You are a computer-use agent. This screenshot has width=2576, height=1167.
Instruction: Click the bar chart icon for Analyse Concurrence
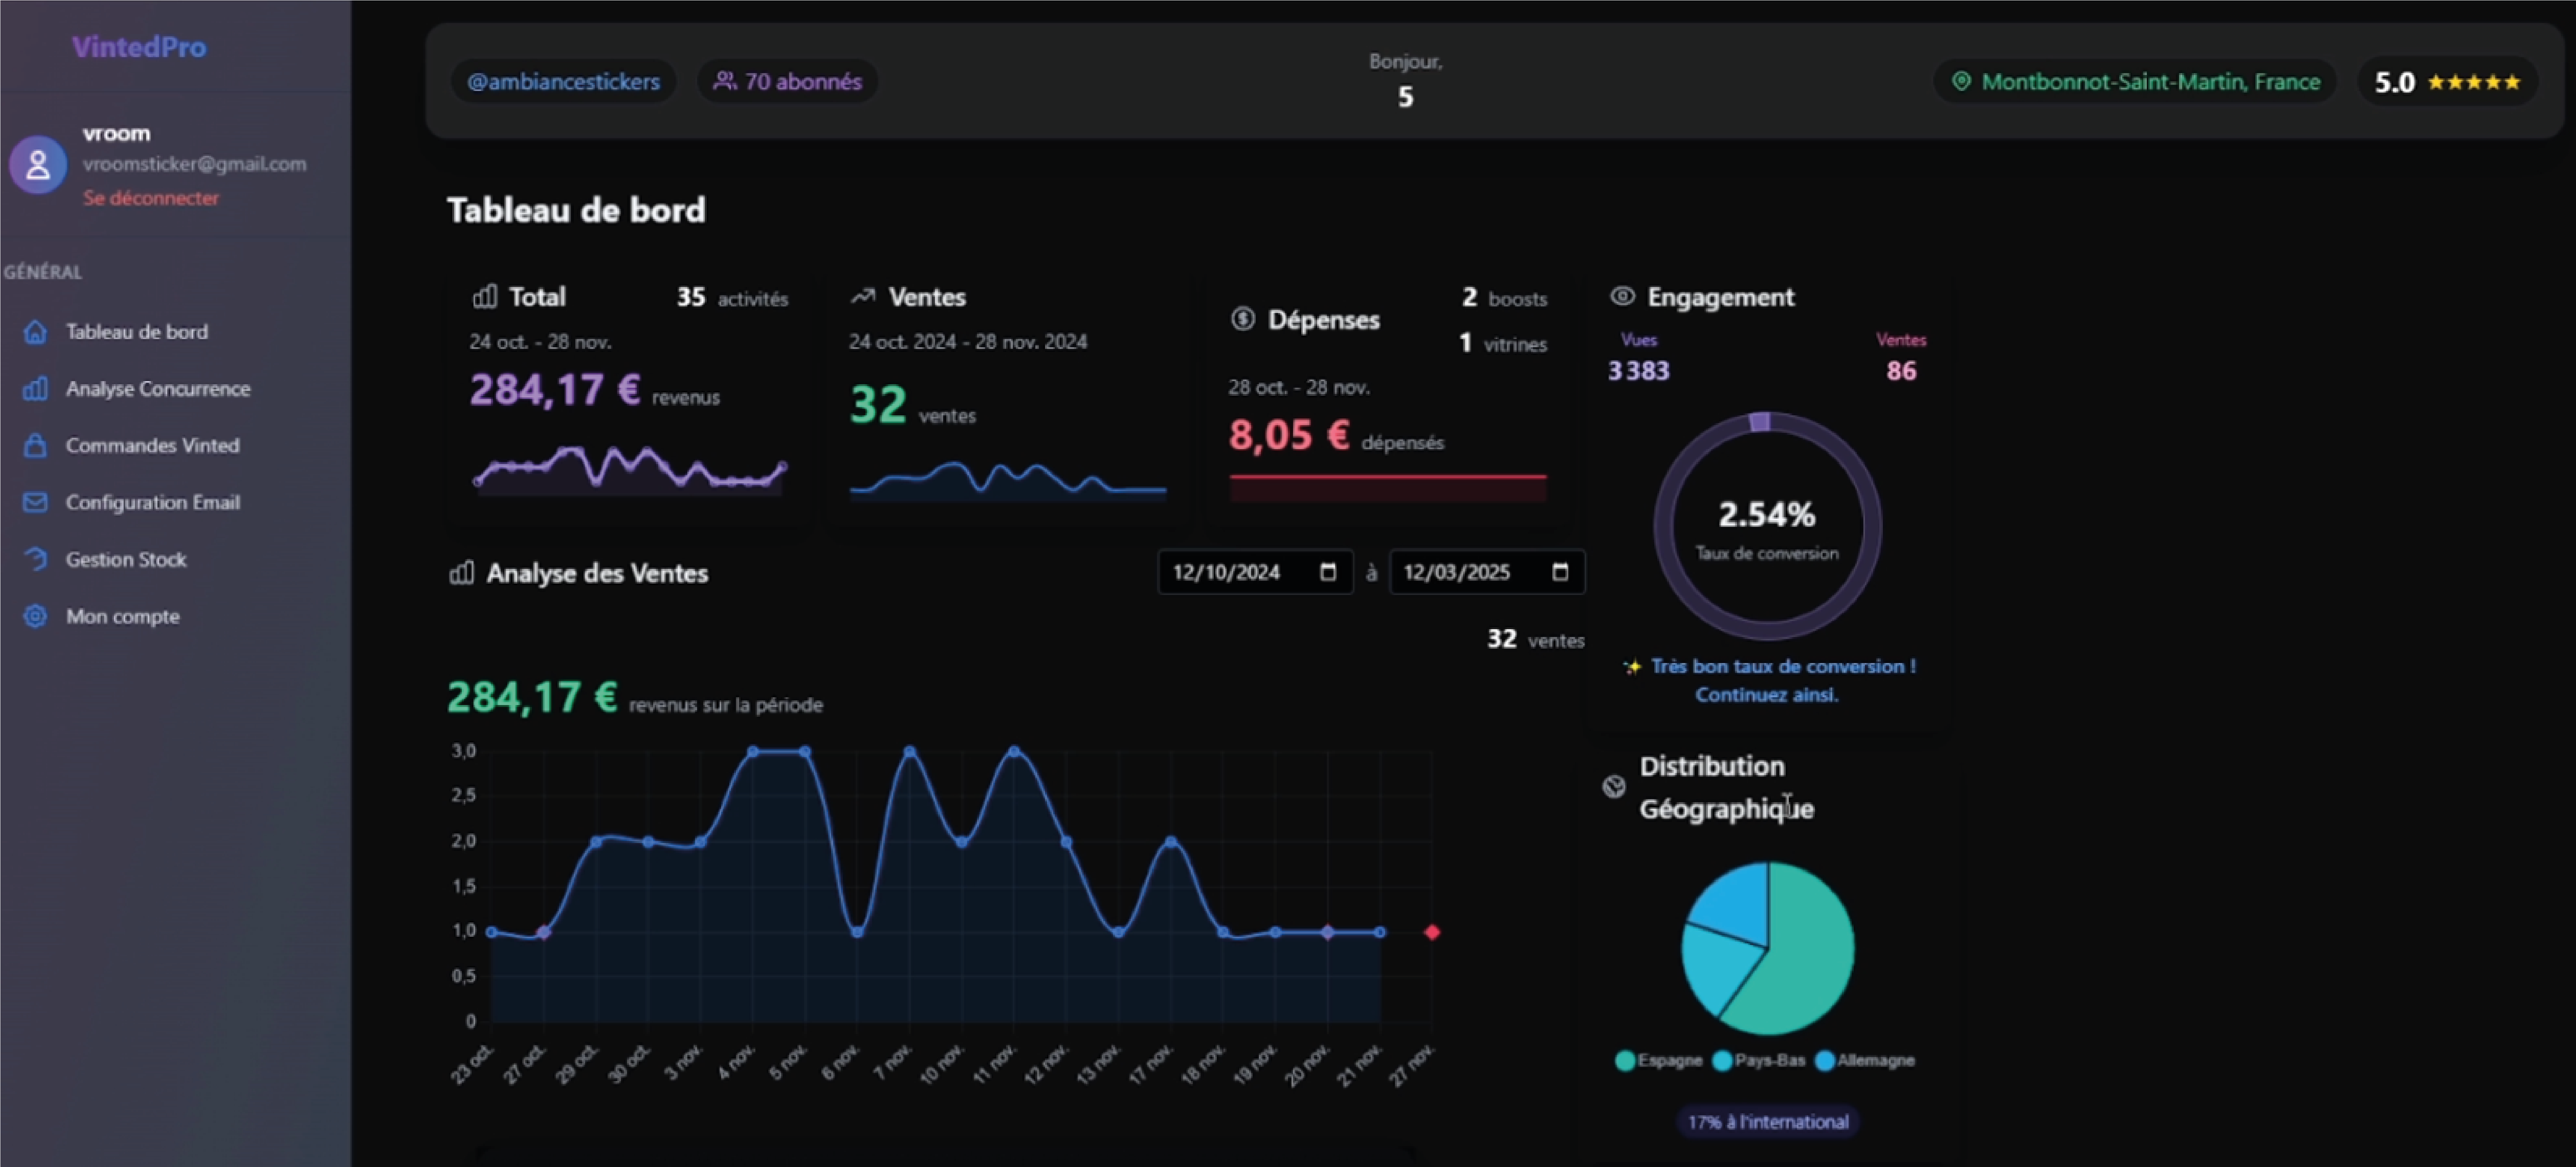(35, 389)
